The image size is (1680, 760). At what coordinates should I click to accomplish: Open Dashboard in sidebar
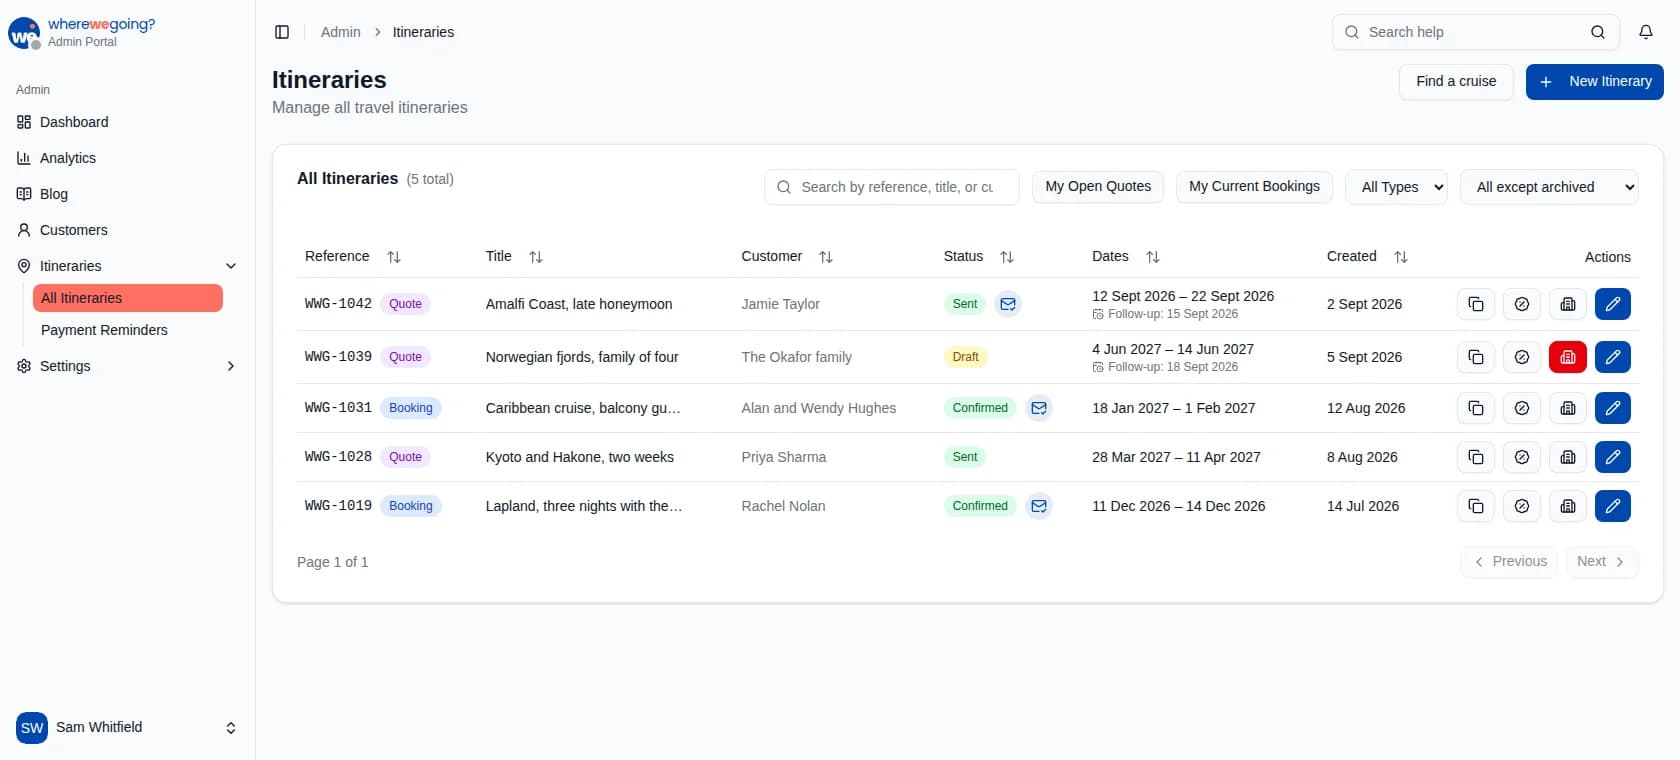(127, 122)
